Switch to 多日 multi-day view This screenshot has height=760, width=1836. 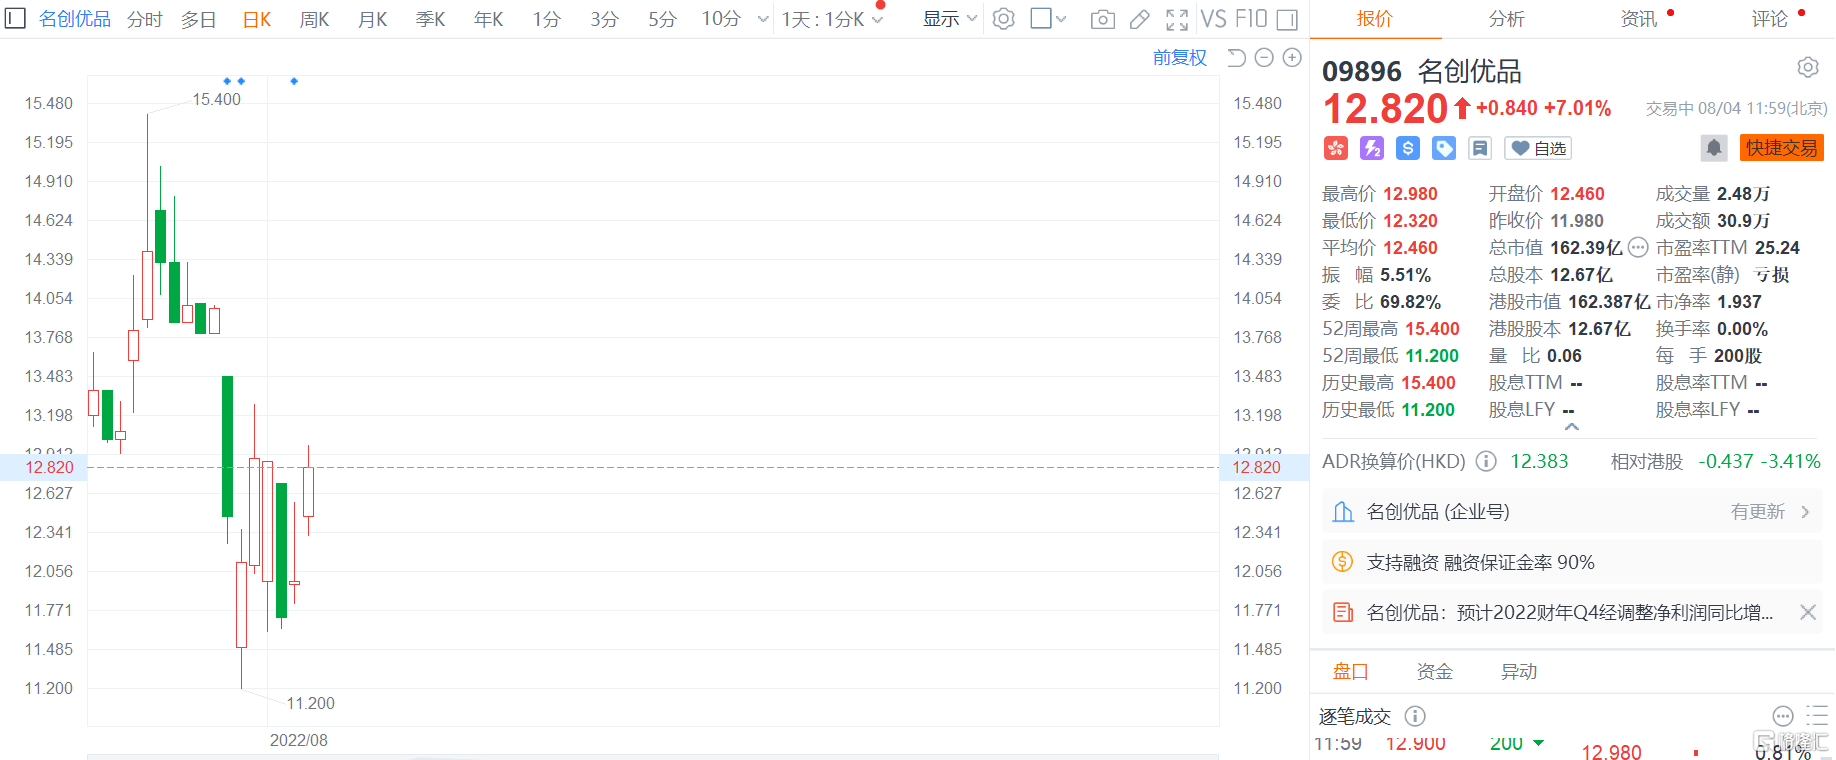(199, 19)
